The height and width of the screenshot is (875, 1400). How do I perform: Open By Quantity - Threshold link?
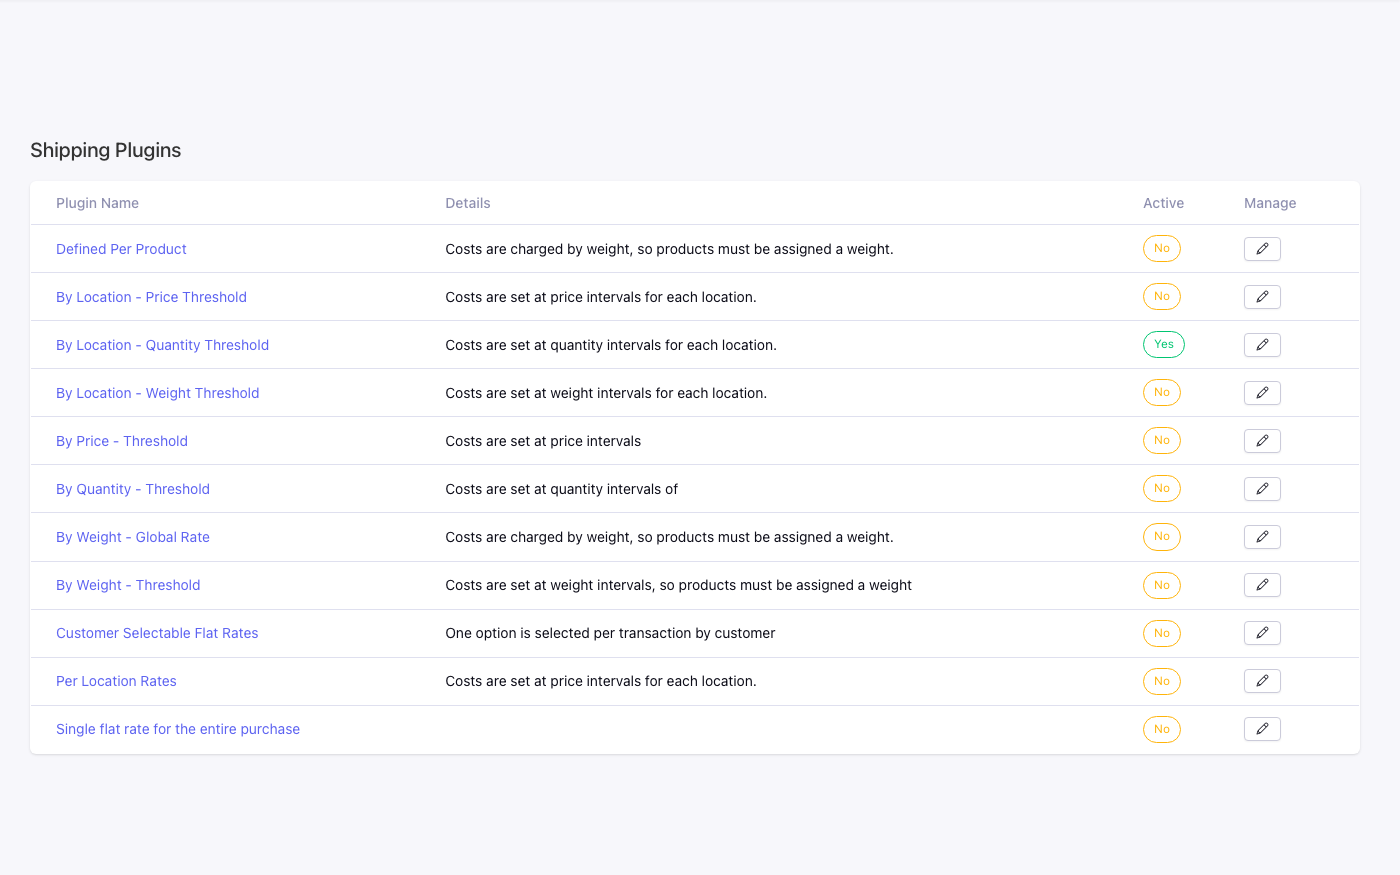click(x=133, y=489)
